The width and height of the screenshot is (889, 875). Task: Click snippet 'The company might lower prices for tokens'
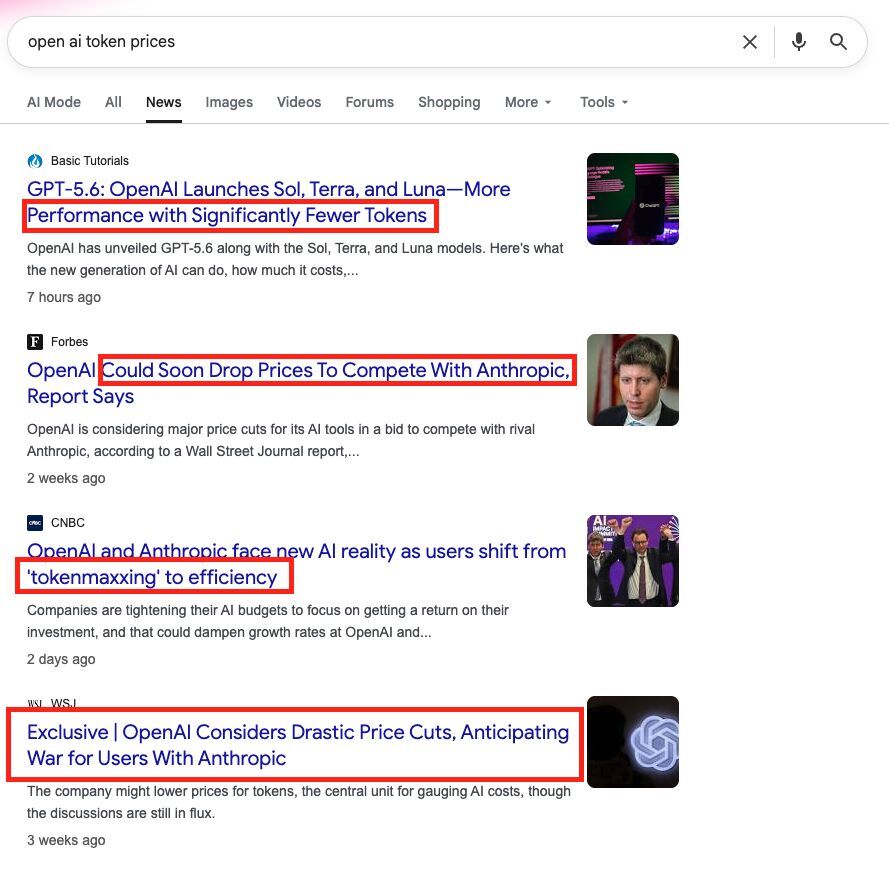(299, 802)
